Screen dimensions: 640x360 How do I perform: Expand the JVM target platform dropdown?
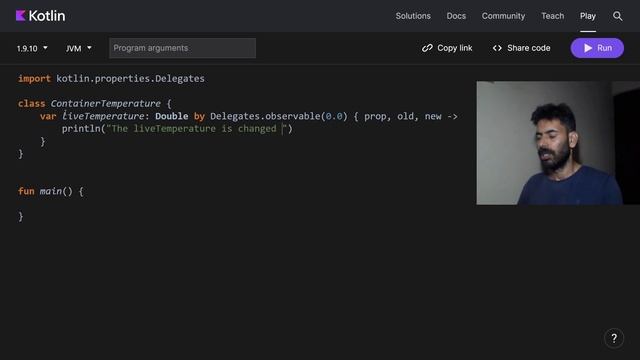click(x=78, y=48)
